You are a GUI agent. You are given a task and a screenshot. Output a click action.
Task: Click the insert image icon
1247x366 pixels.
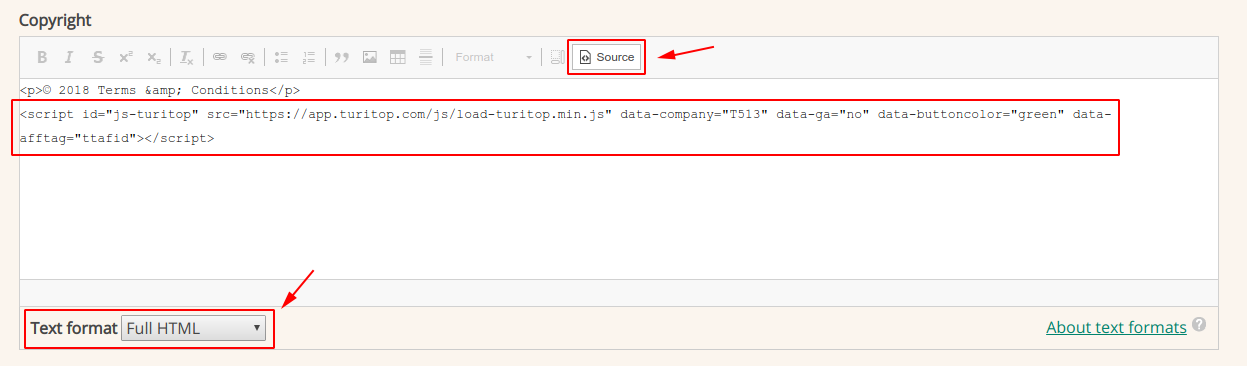coord(370,57)
